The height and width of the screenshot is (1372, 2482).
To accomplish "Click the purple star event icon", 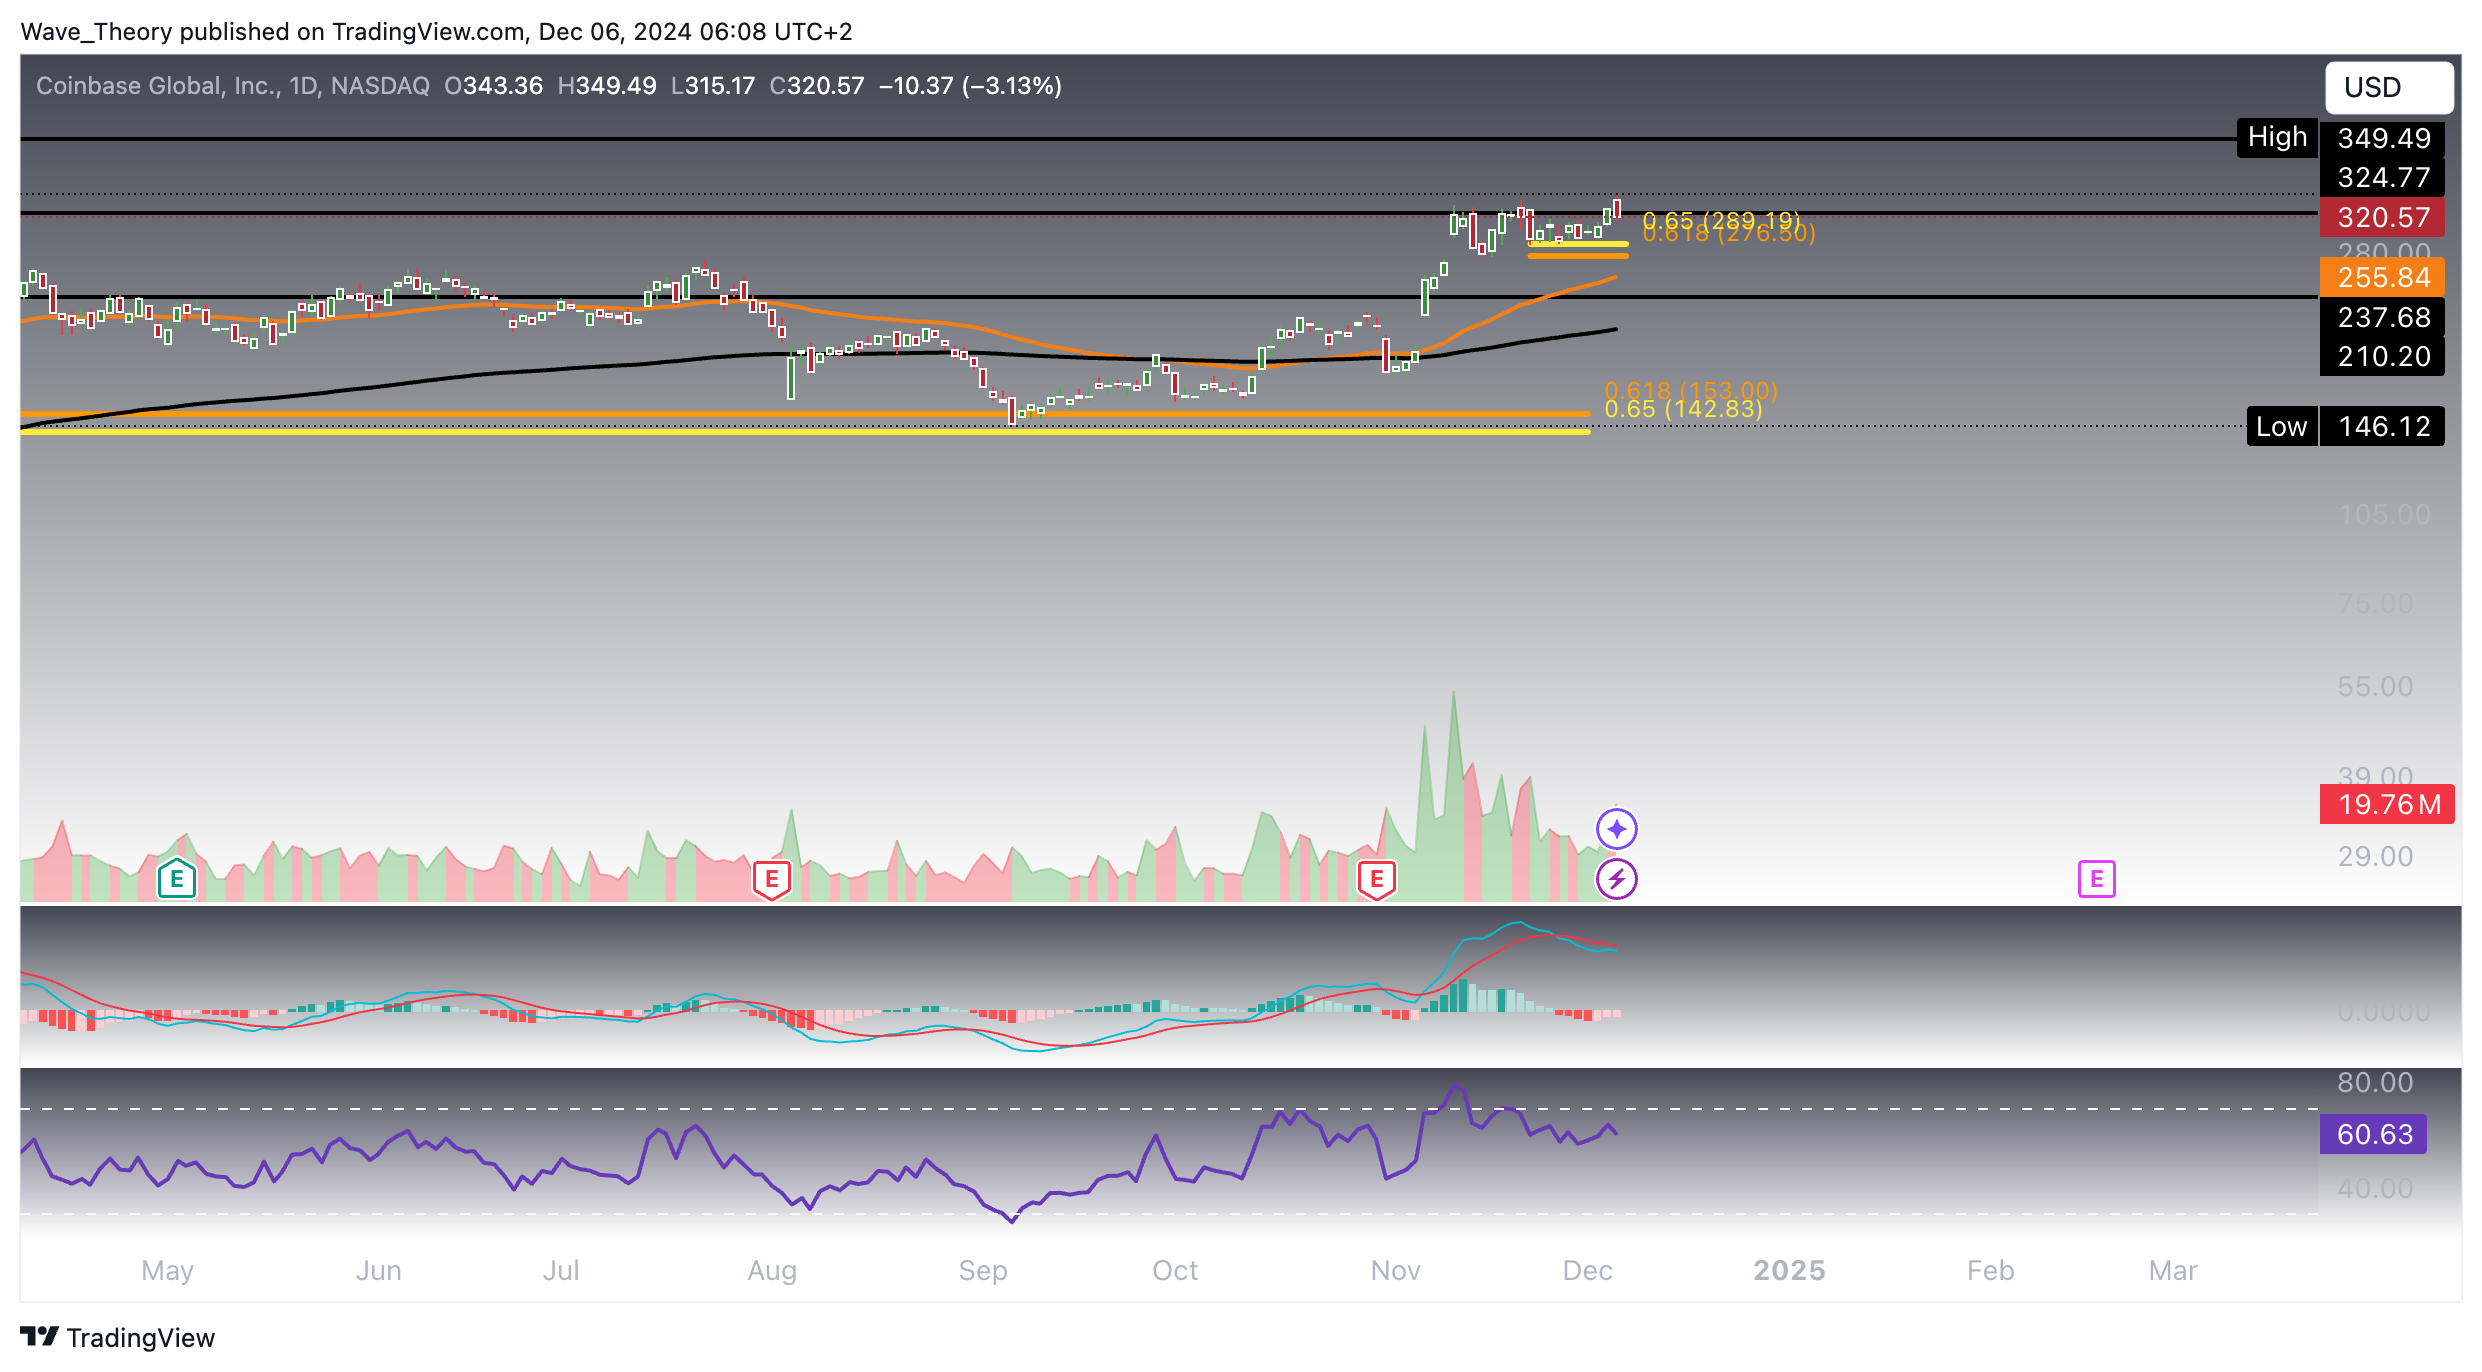I will coord(1617,829).
